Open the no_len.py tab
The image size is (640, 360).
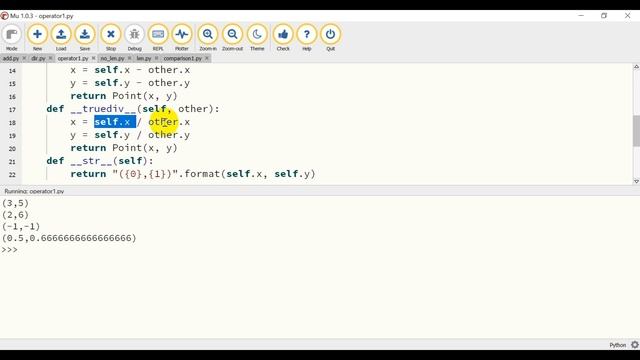(112, 58)
